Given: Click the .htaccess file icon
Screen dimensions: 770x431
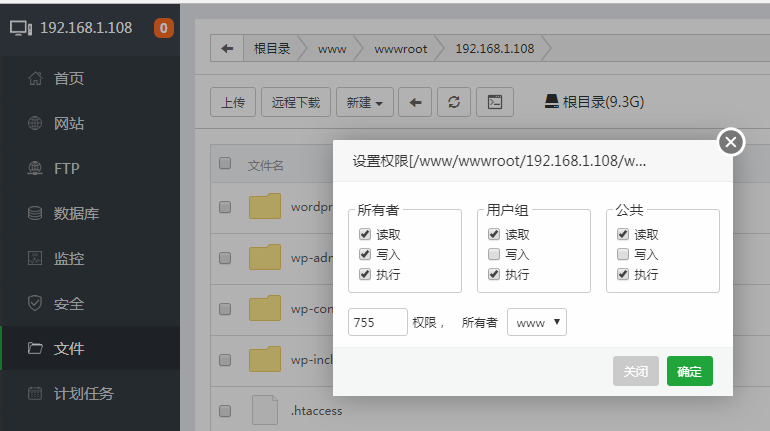Looking at the screenshot, I should [265, 410].
